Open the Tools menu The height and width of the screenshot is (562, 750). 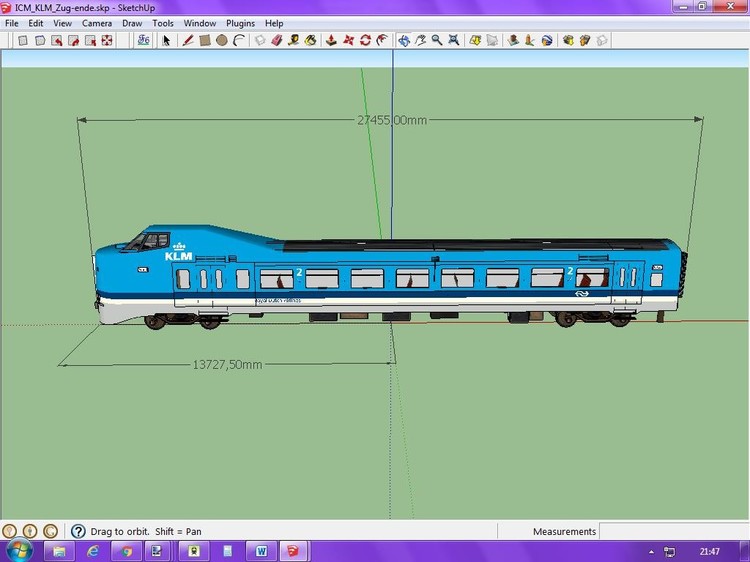(163, 23)
